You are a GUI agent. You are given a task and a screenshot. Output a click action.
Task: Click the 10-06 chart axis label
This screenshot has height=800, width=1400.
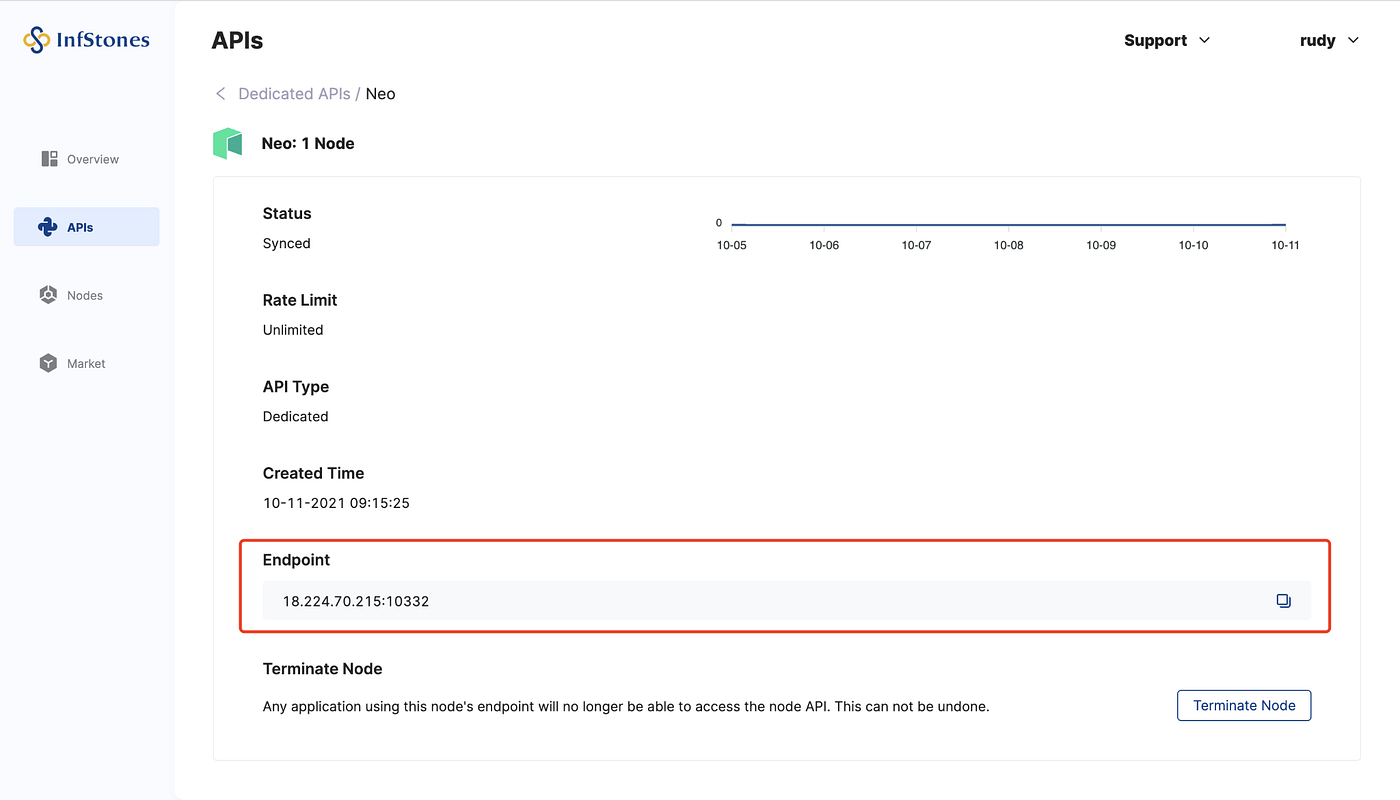[824, 245]
